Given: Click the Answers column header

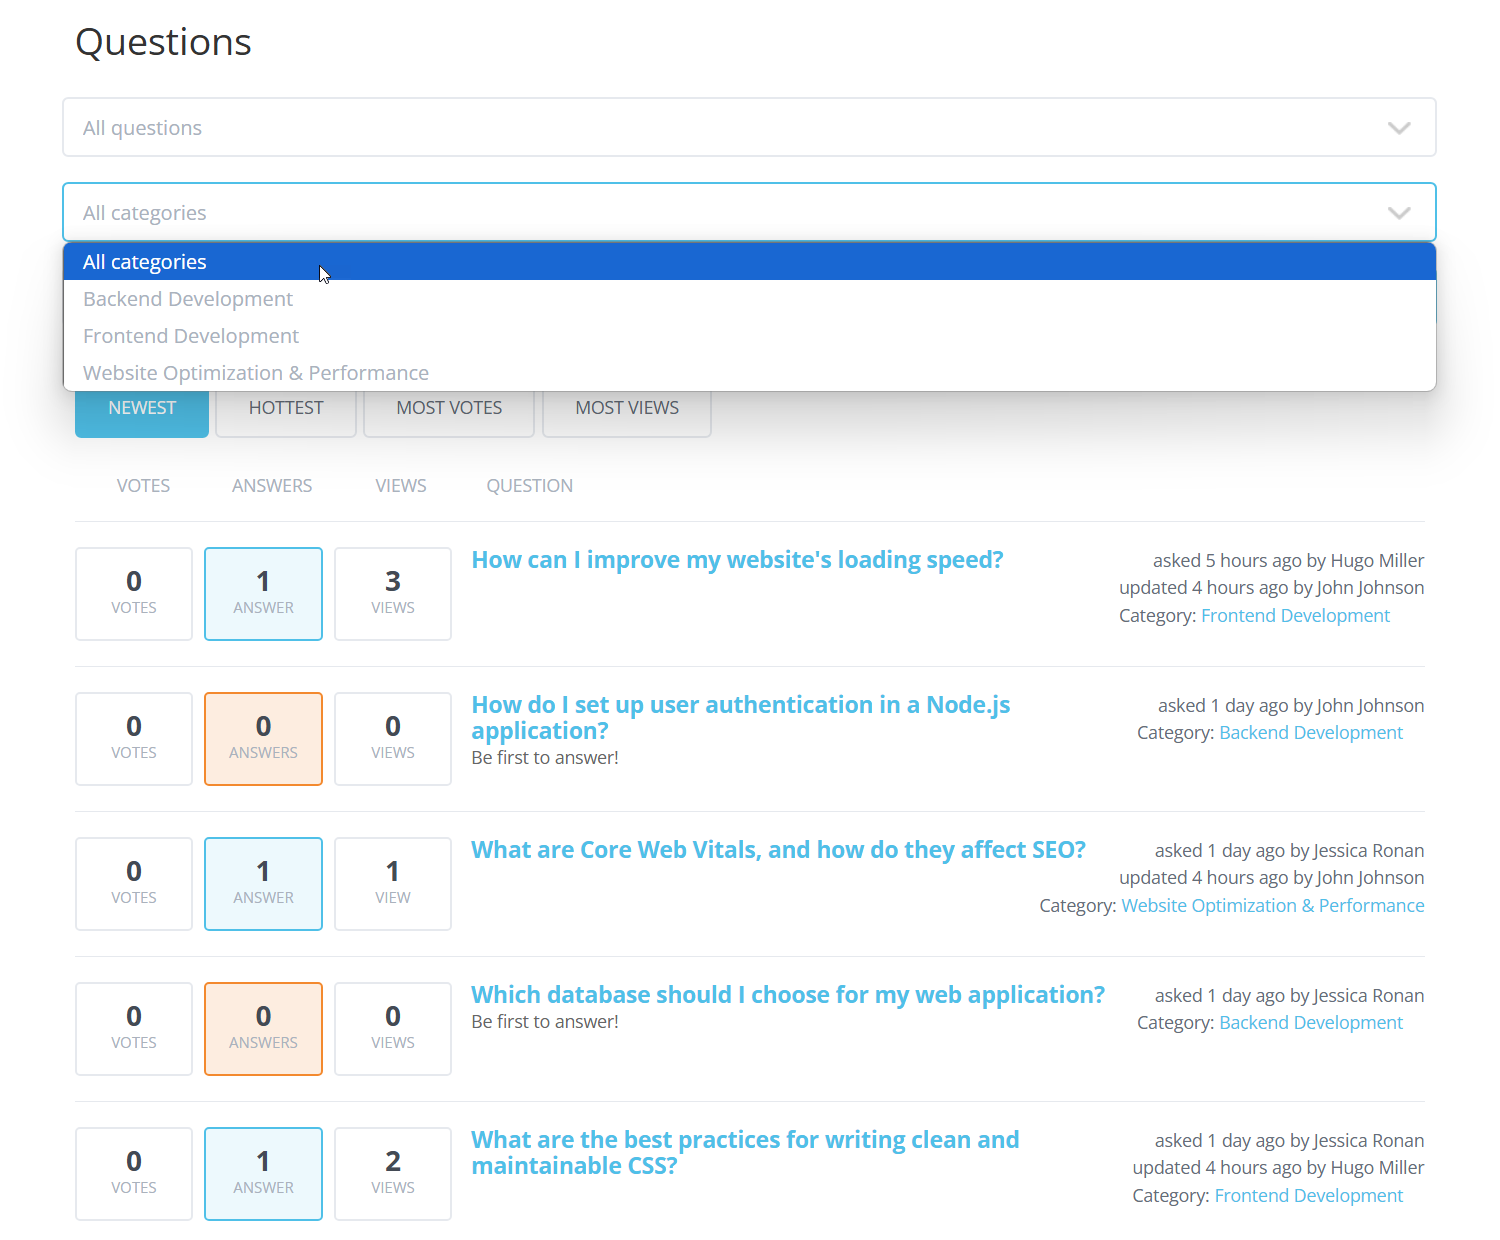Looking at the screenshot, I should click(272, 486).
